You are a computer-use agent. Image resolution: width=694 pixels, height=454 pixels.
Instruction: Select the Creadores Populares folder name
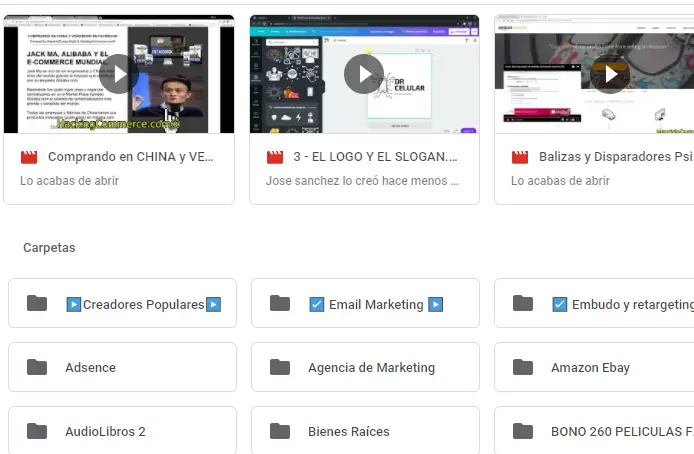click(x=143, y=304)
